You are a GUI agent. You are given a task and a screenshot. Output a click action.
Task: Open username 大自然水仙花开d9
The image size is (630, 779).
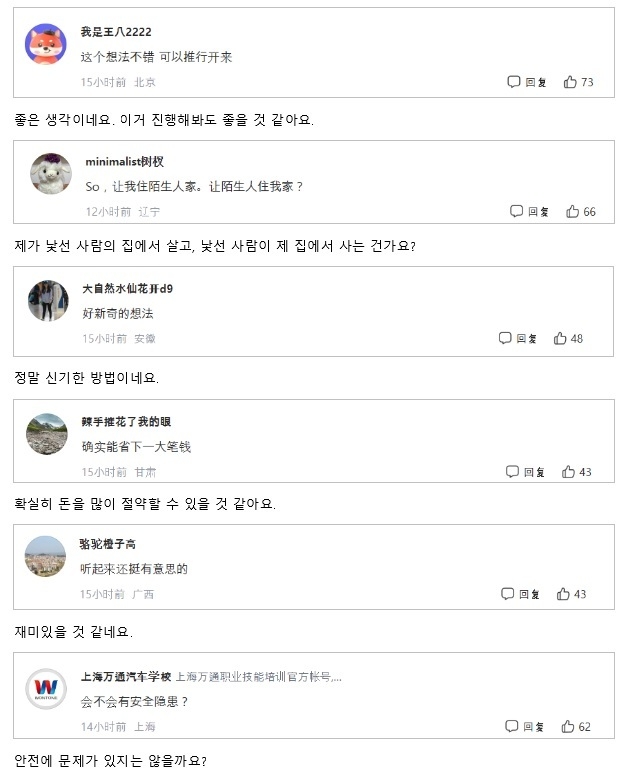[x=128, y=289]
